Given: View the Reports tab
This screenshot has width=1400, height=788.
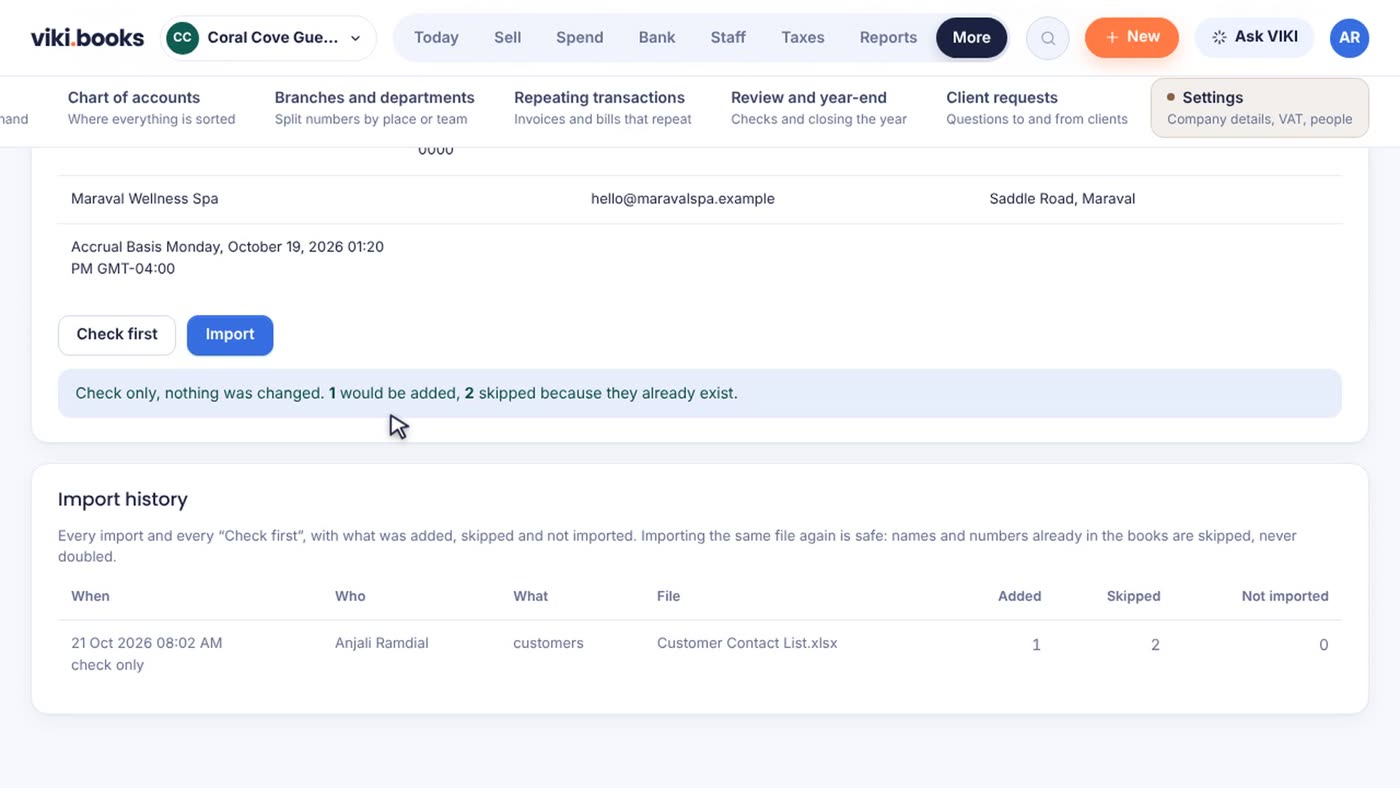Looking at the screenshot, I should click(888, 38).
